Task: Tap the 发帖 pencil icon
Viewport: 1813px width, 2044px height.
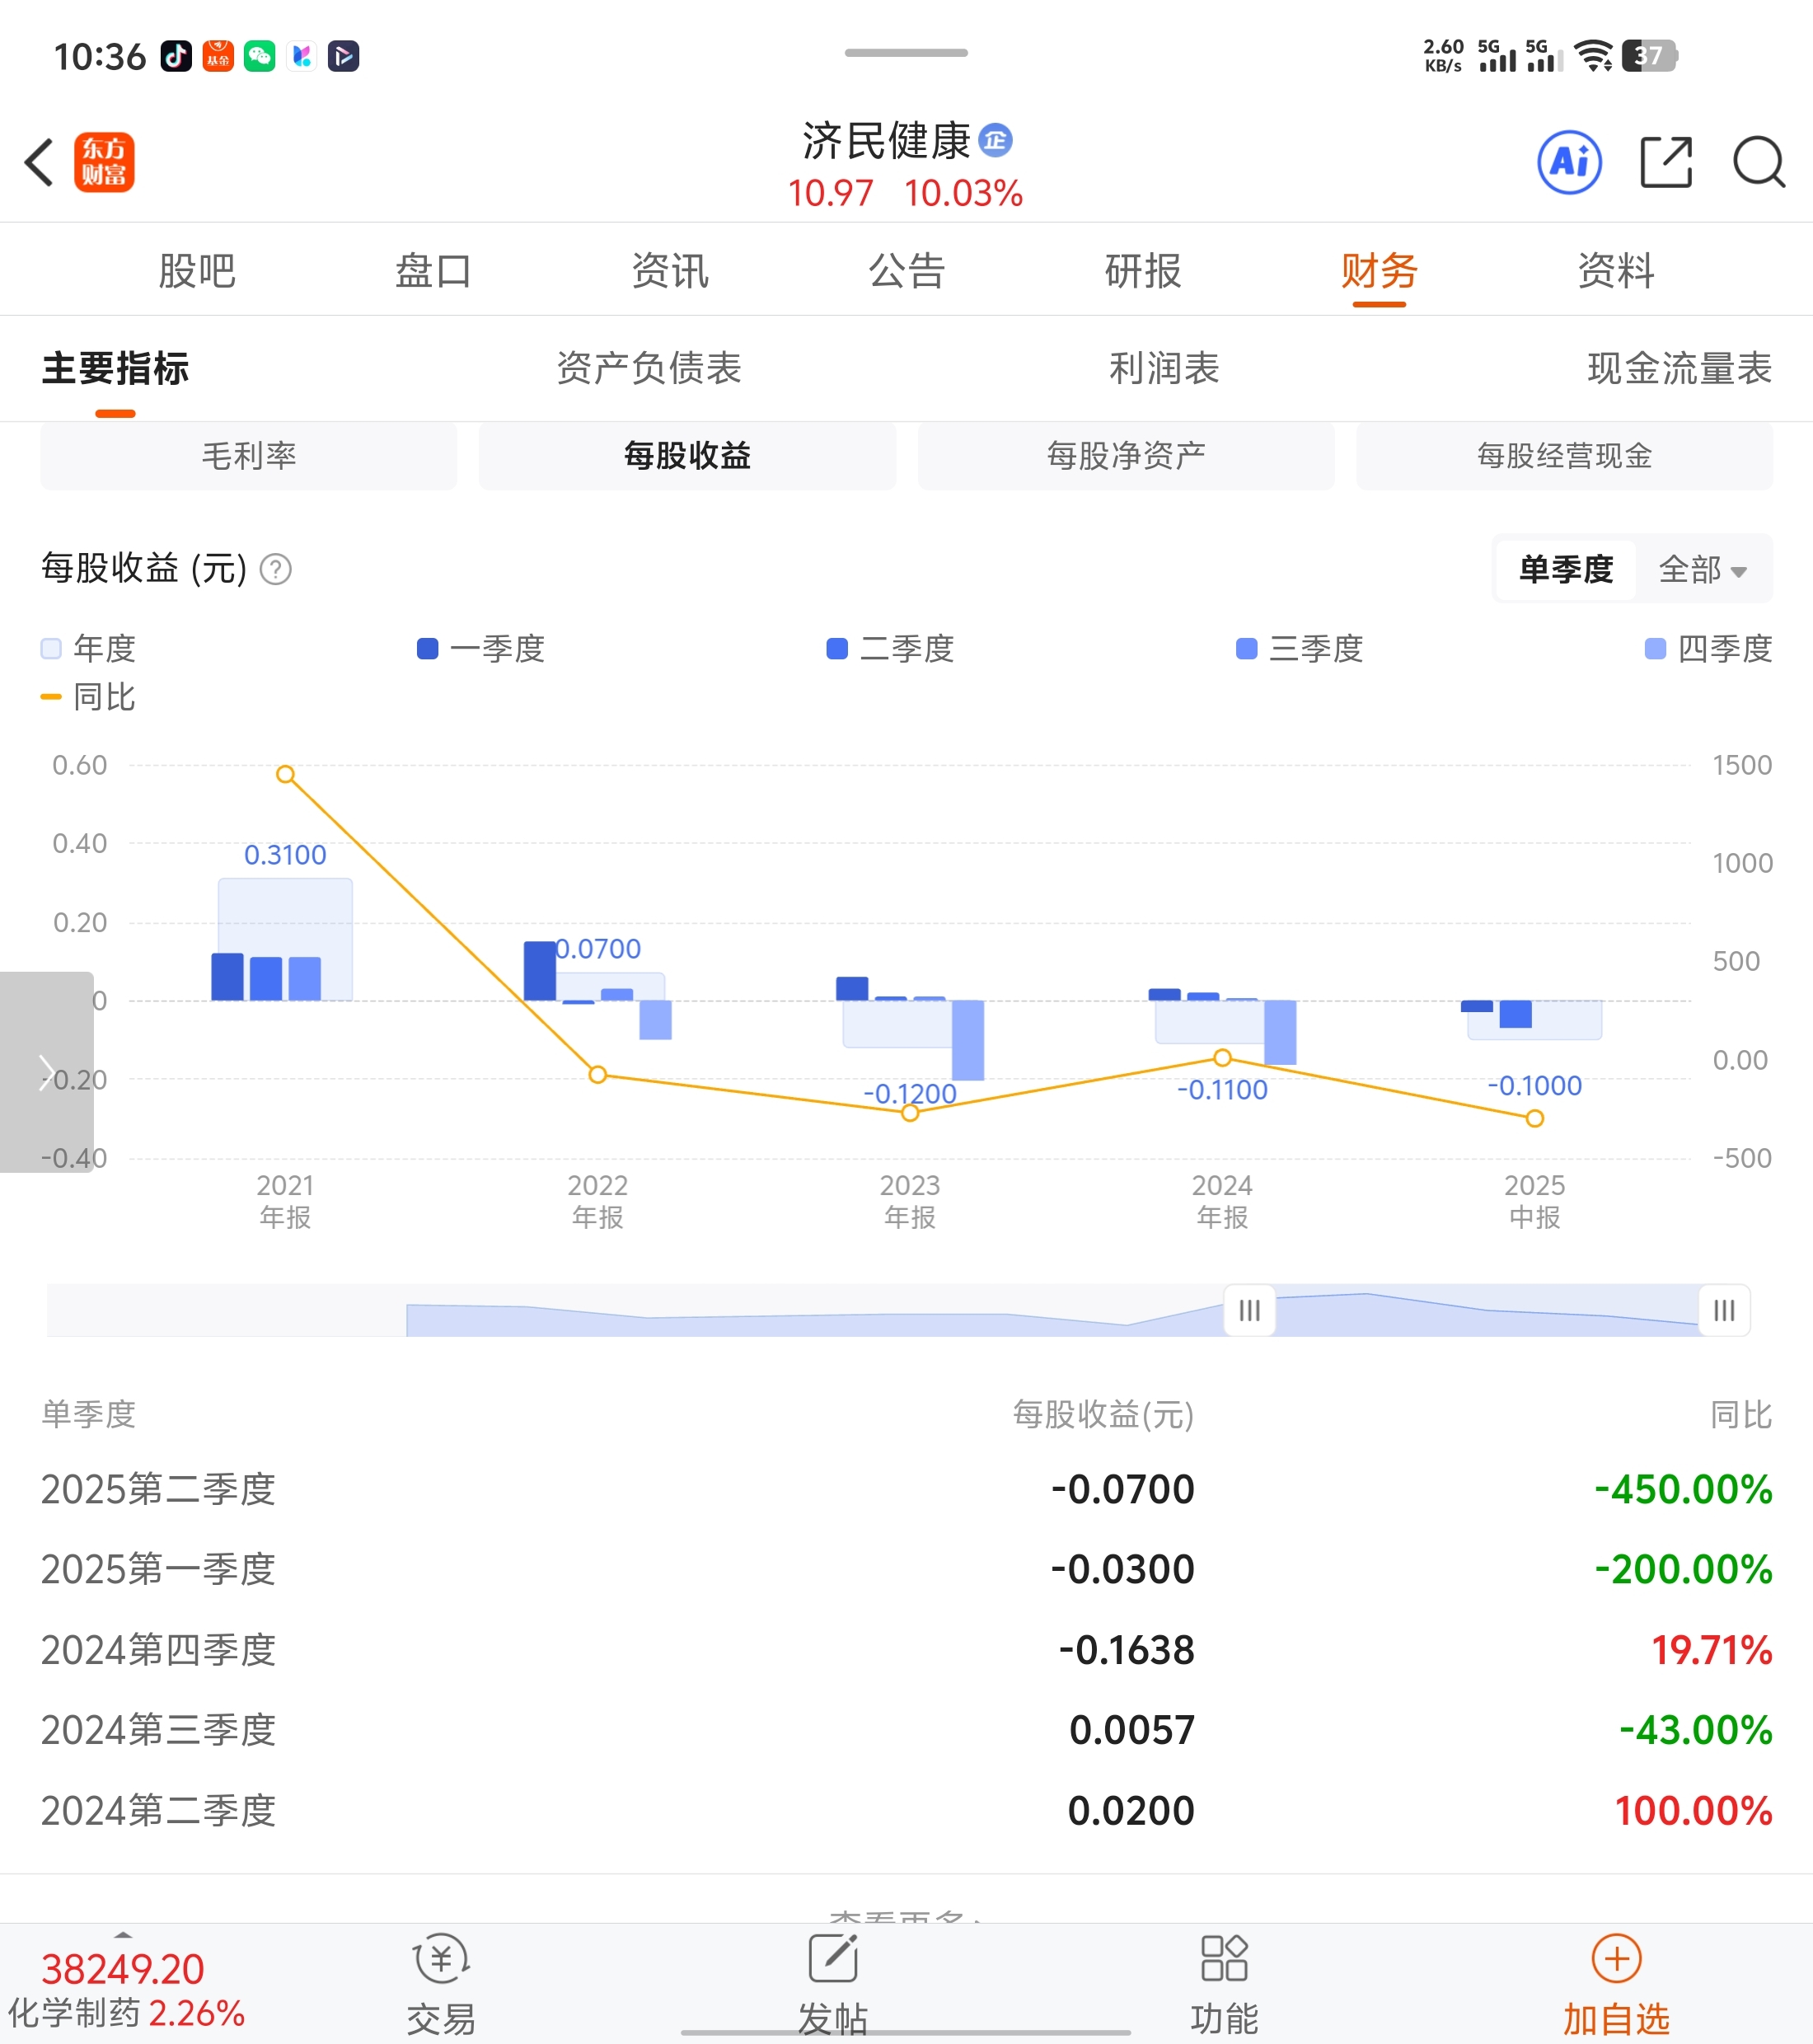Action: pos(833,1959)
